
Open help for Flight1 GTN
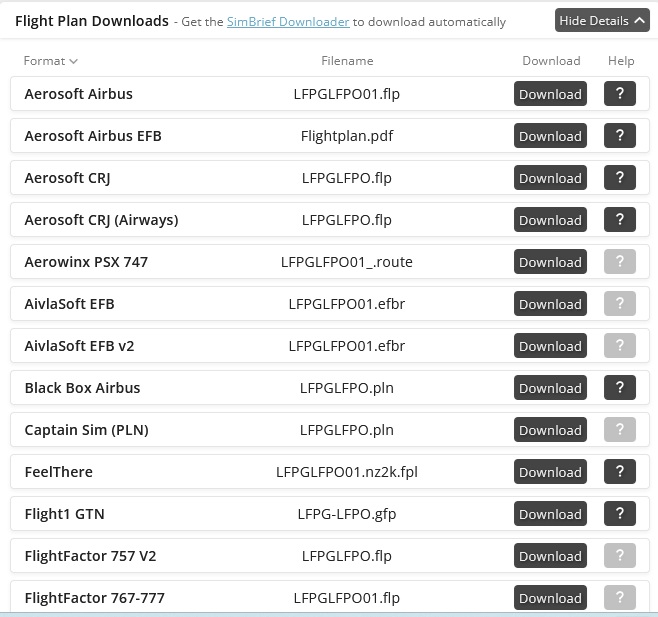coord(620,514)
